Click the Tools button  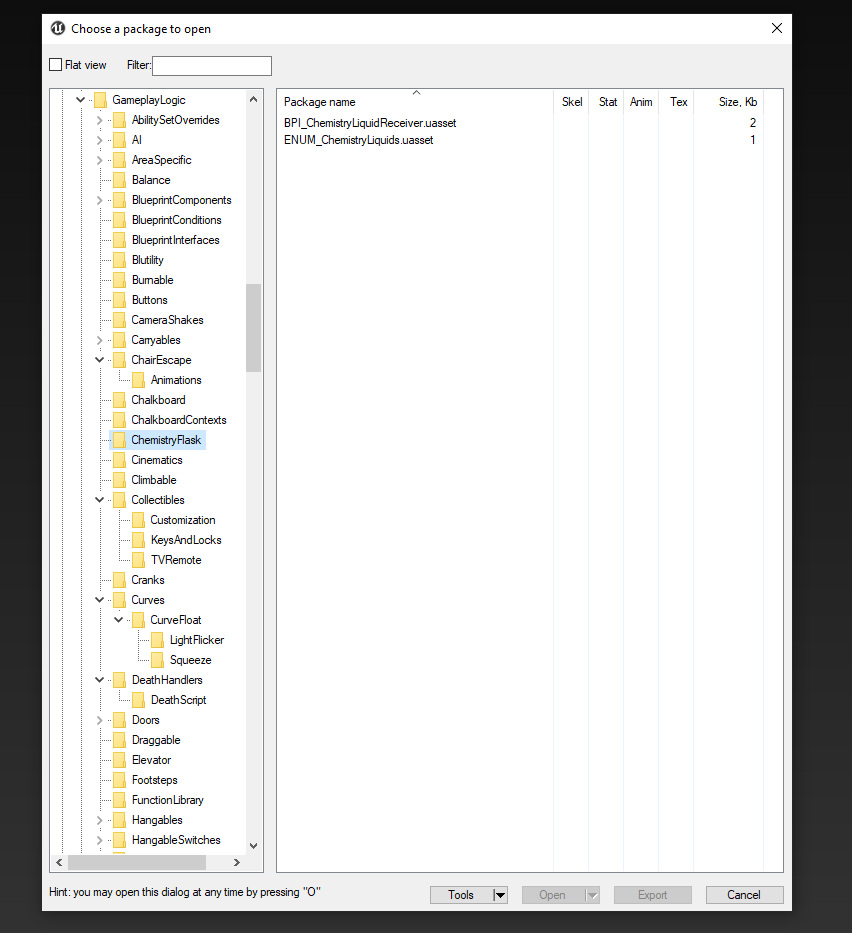(461, 895)
